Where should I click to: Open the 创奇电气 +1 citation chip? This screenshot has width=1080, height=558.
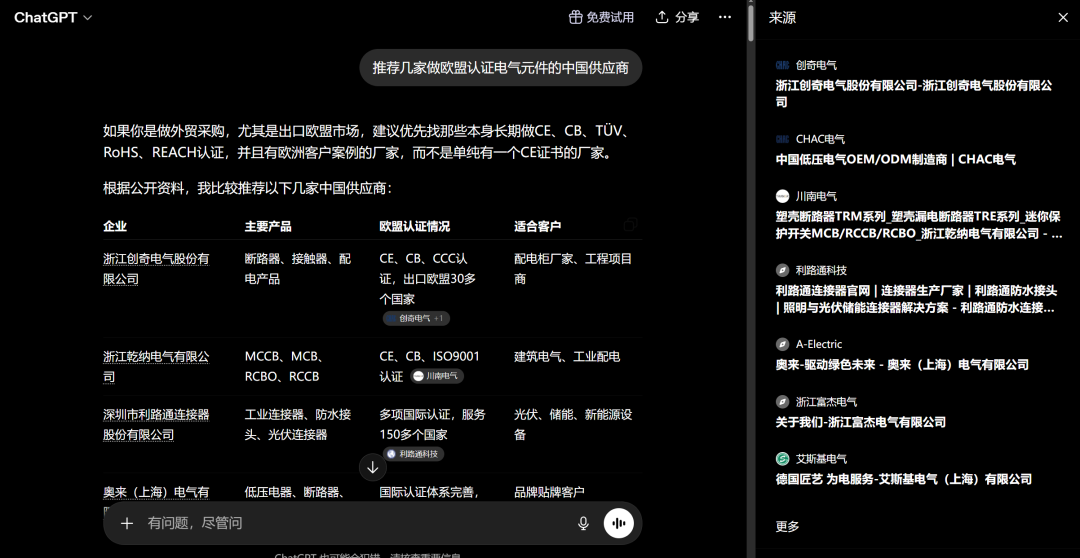coord(417,318)
